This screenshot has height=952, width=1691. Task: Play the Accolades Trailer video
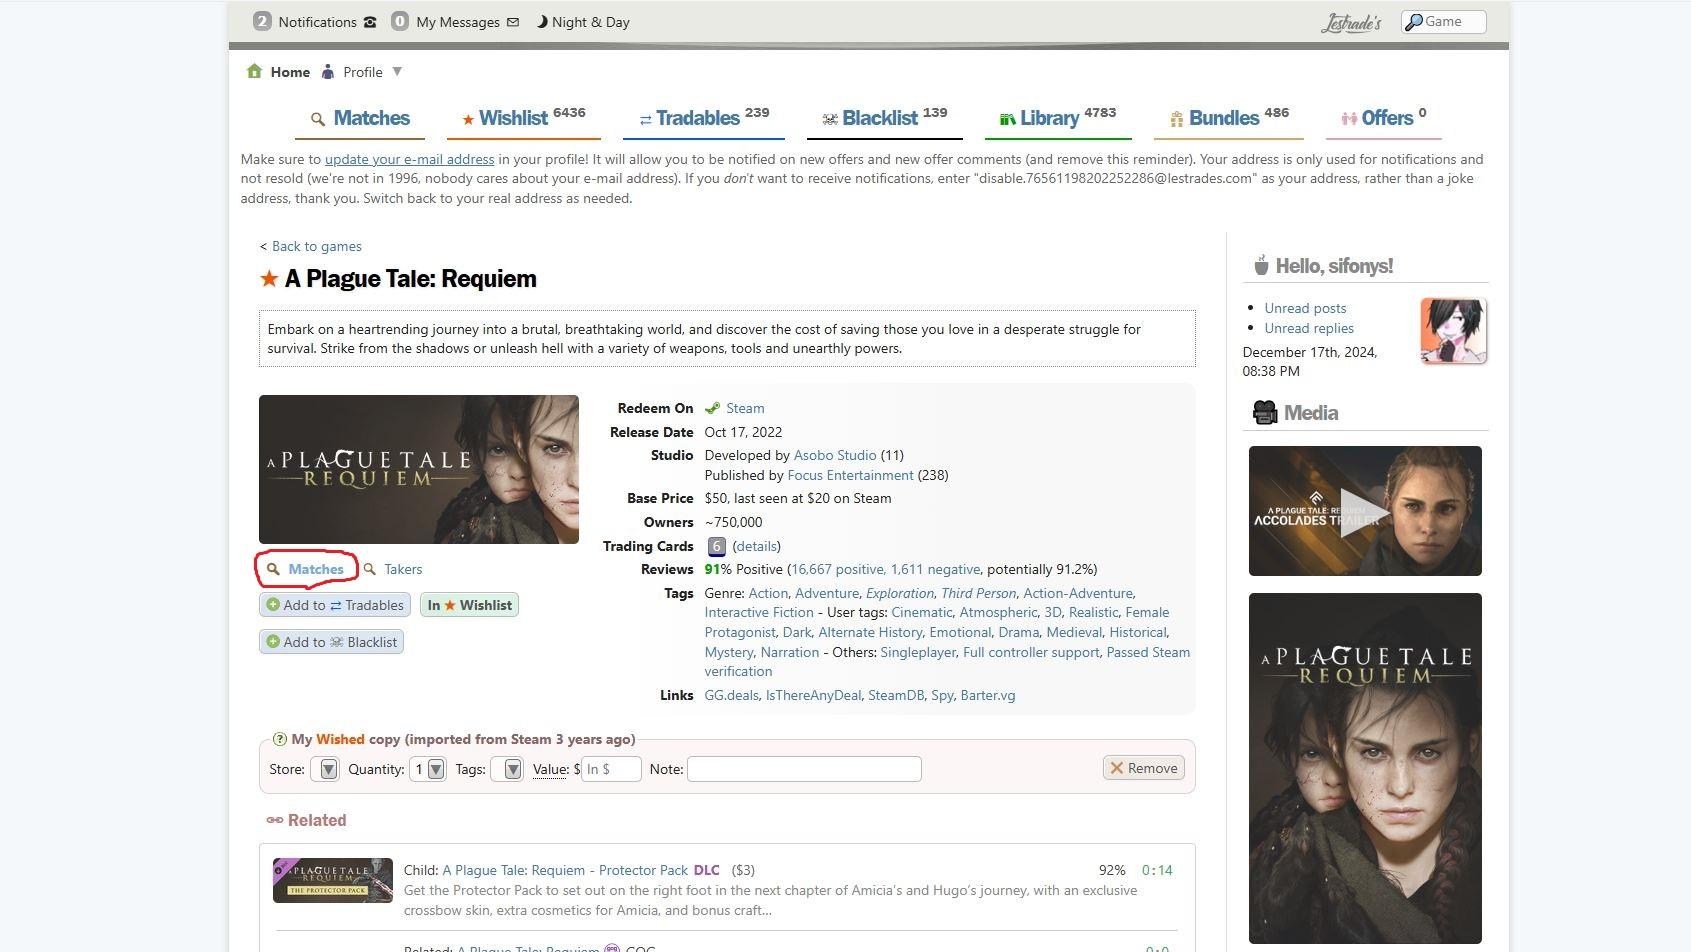point(1365,511)
